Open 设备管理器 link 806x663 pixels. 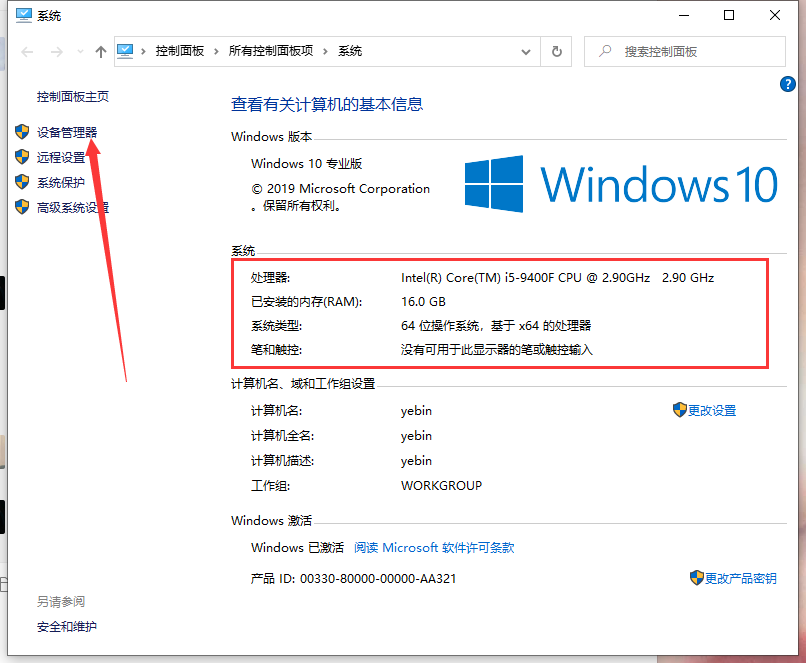67,133
